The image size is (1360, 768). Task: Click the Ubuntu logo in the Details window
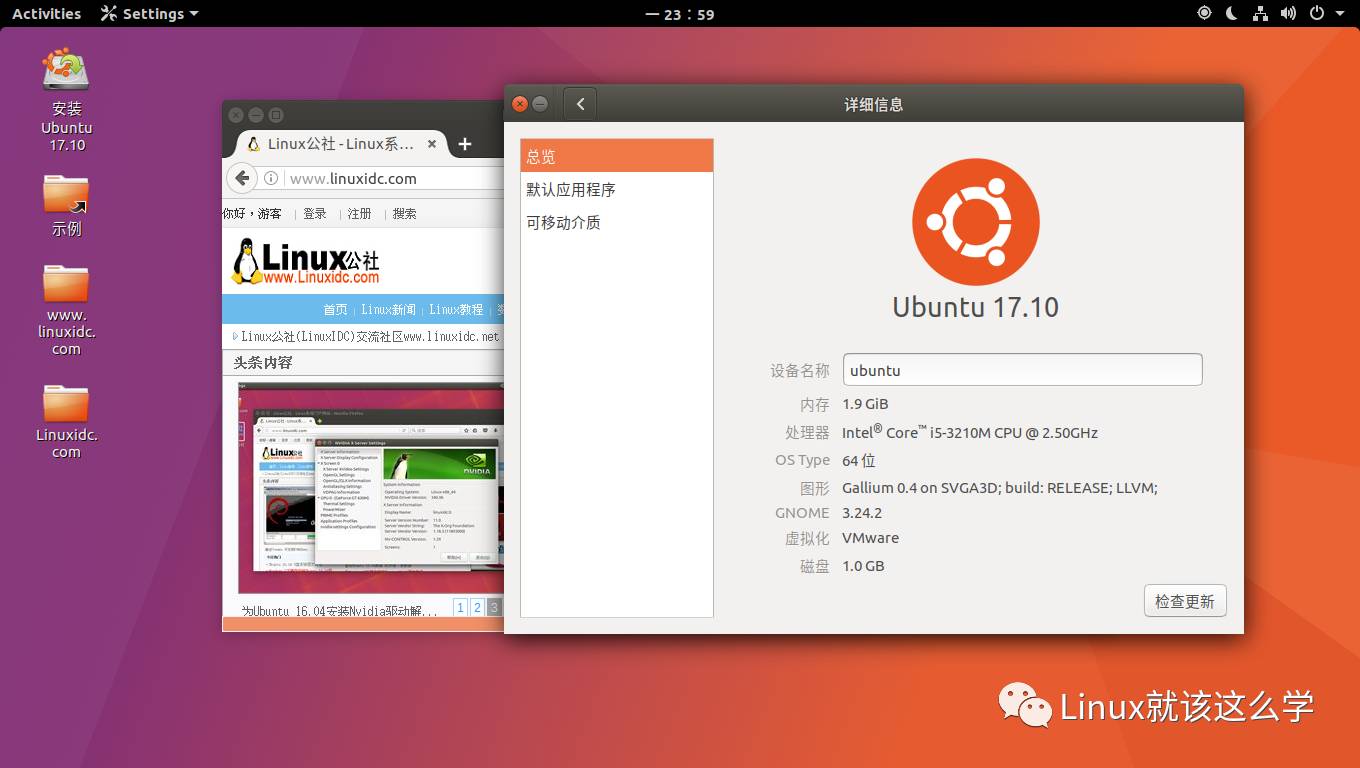(975, 222)
